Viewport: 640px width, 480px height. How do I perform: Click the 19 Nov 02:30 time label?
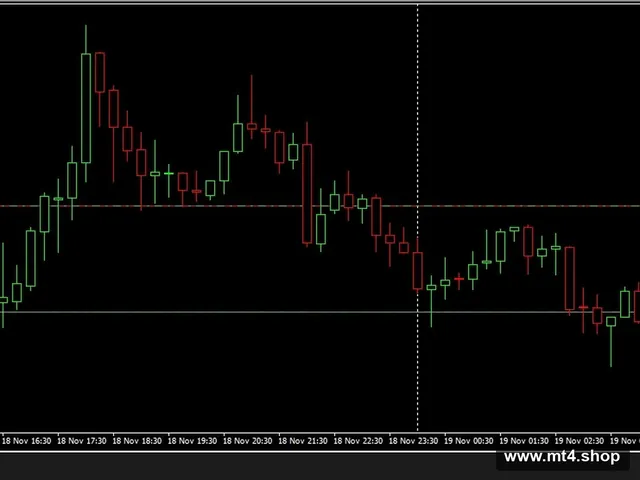(x=579, y=441)
